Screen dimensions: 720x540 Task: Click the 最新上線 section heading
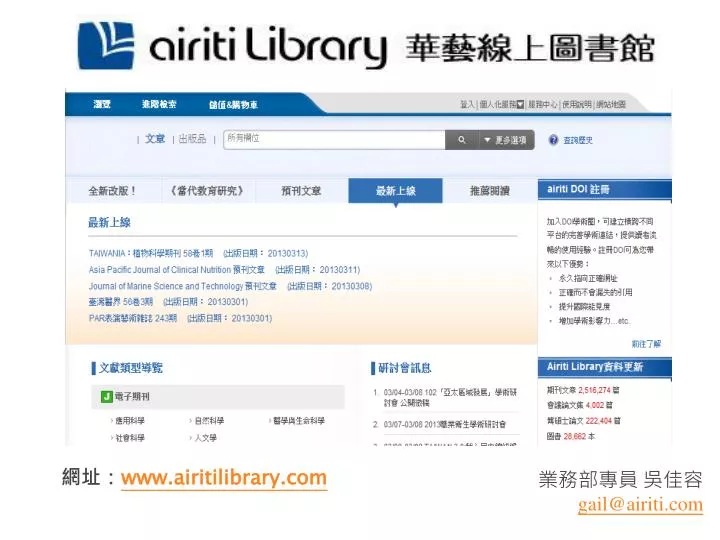click(x=109, y=223)
